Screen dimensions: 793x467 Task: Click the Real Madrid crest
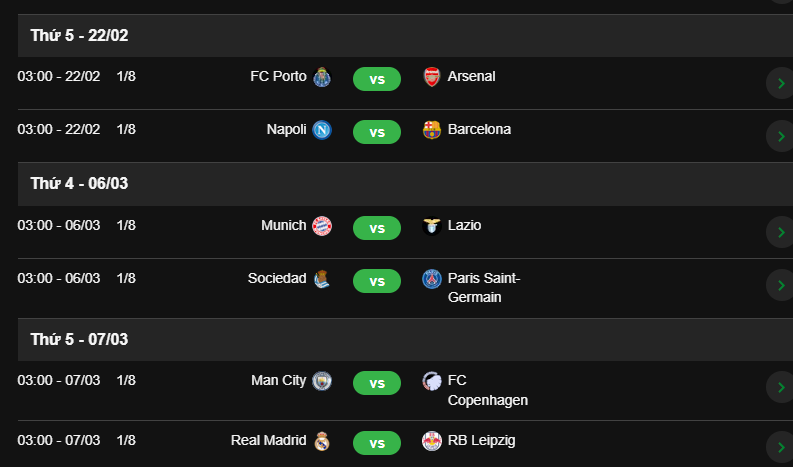(x=322, y=441)
